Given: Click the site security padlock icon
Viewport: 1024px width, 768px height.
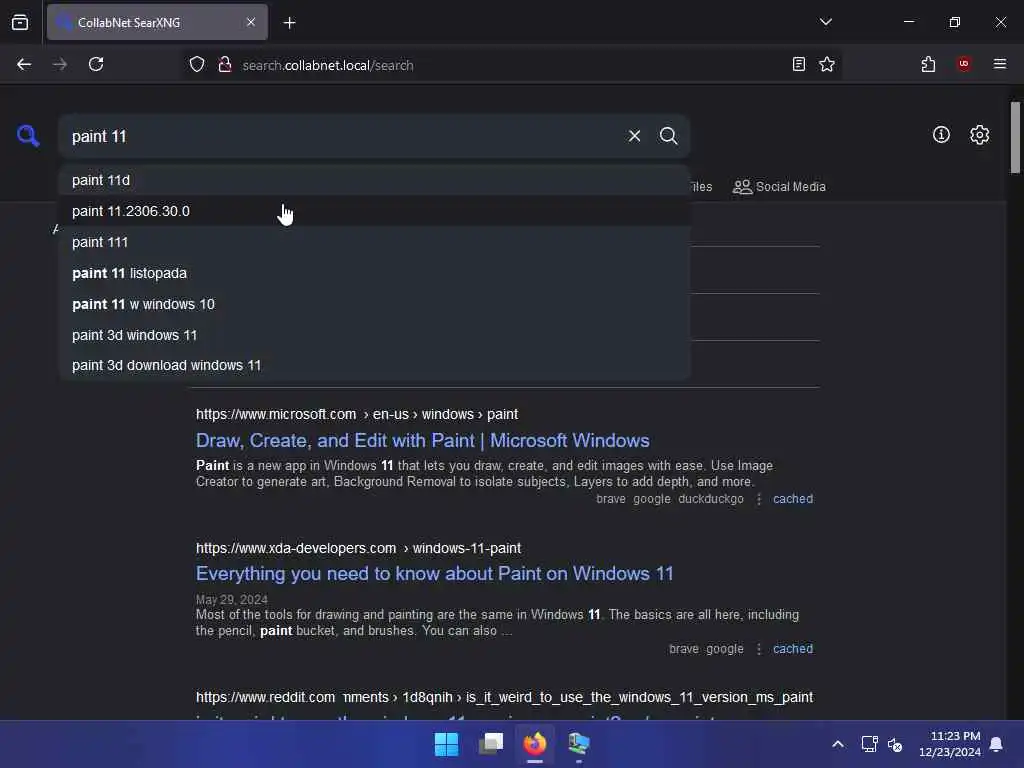Looking at the screenshot, I should coord(225,65).
